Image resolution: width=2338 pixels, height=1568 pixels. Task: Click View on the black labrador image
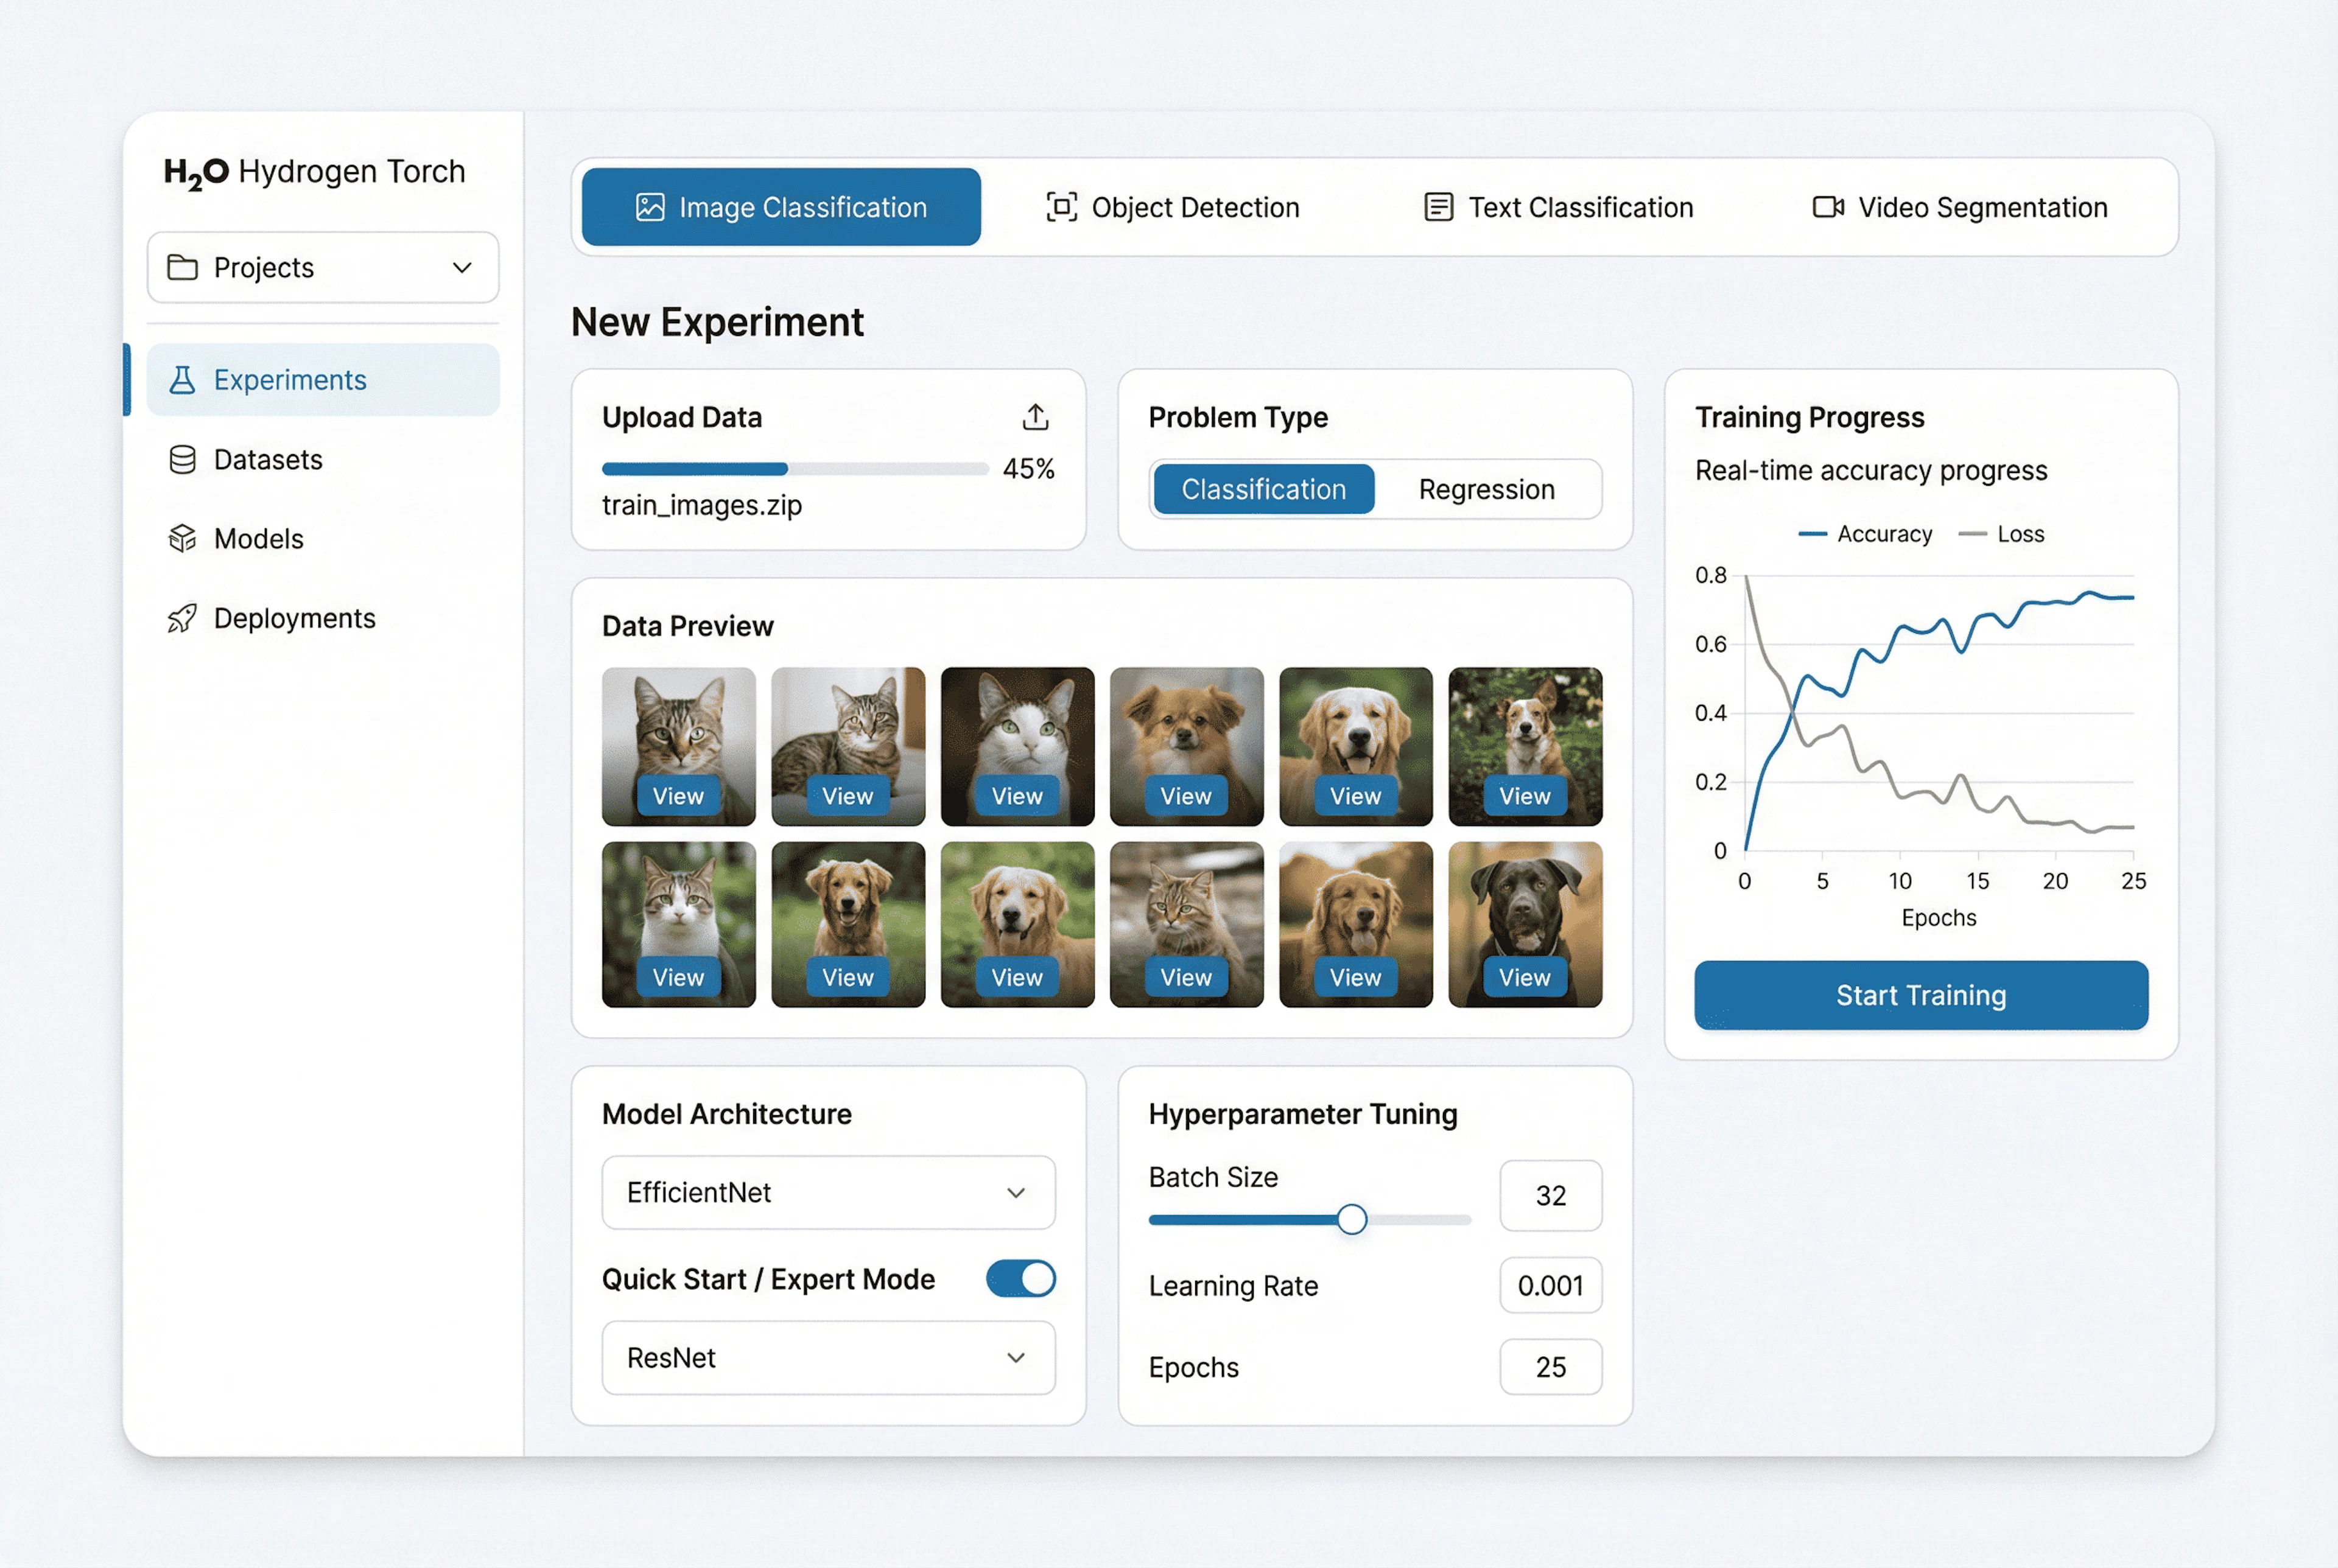click(x=1524, y=977)
